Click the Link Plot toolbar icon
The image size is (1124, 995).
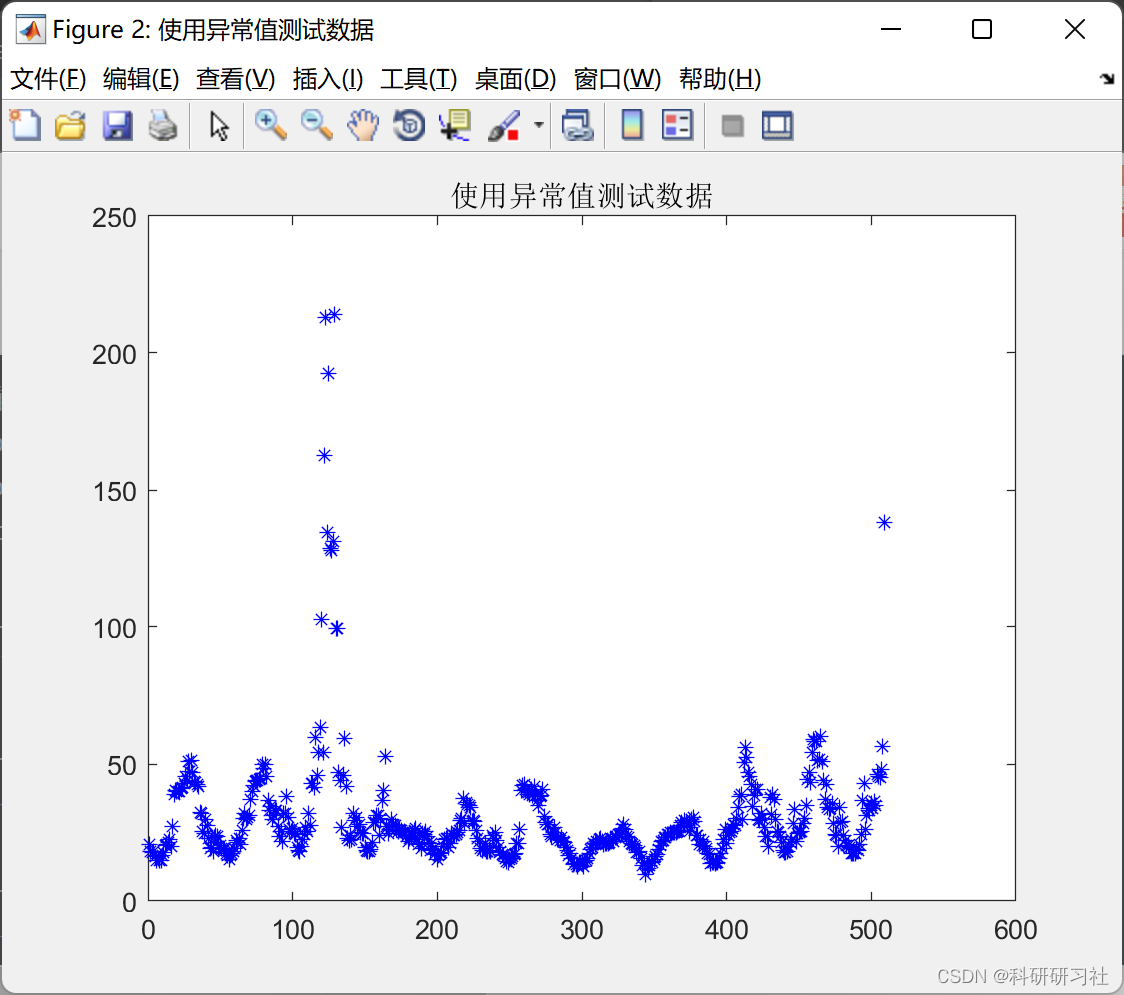[x=577, y=125]
